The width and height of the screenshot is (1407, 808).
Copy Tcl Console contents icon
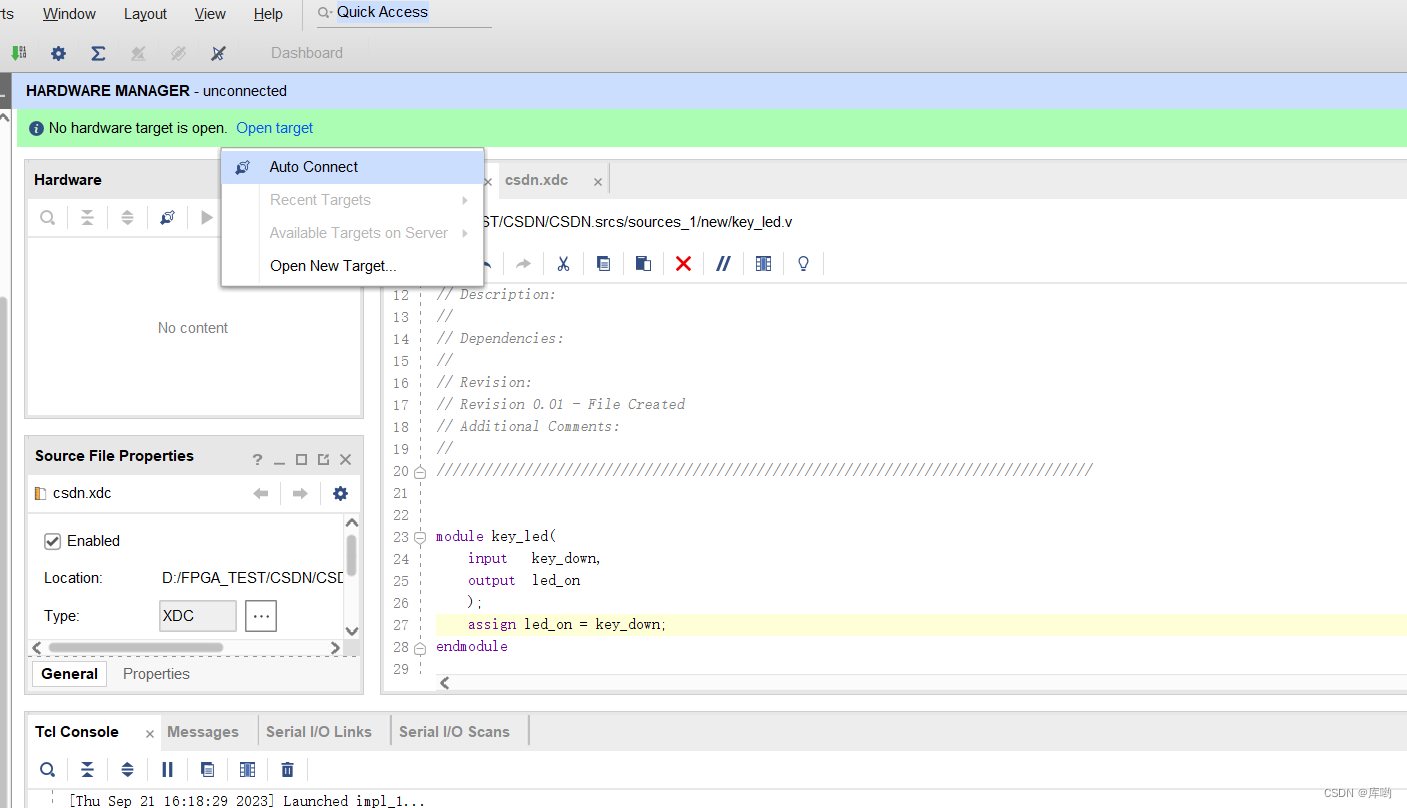207,769
